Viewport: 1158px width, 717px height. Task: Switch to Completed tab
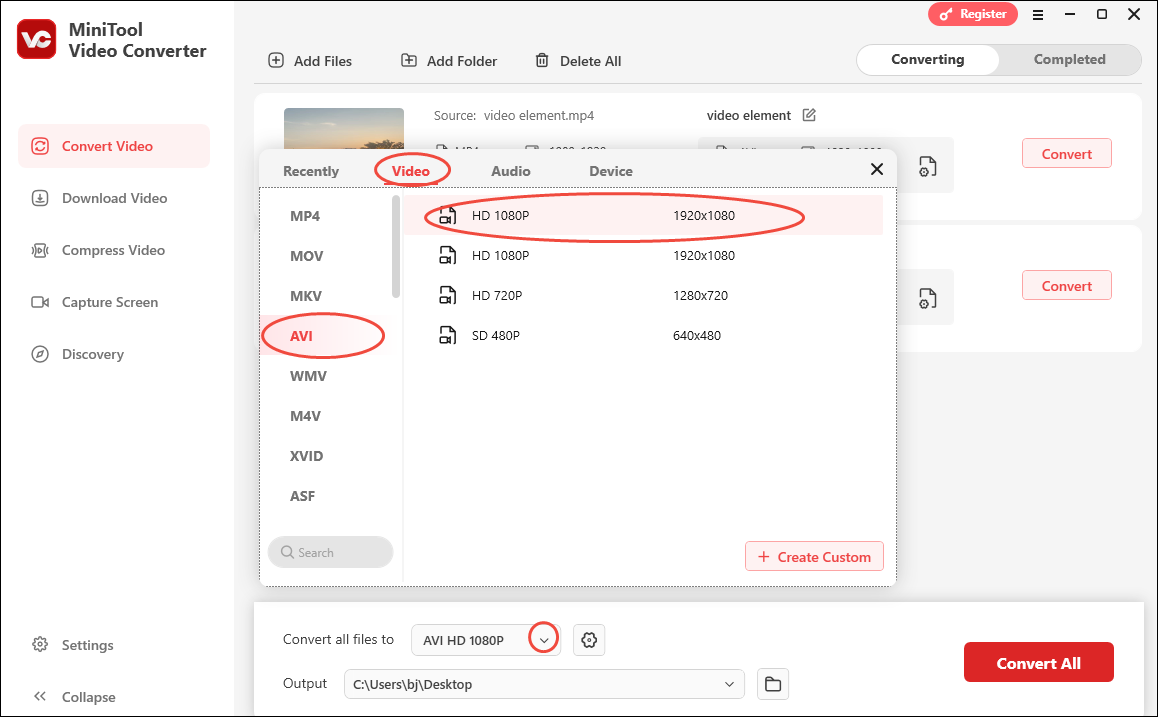[1069, 60]
